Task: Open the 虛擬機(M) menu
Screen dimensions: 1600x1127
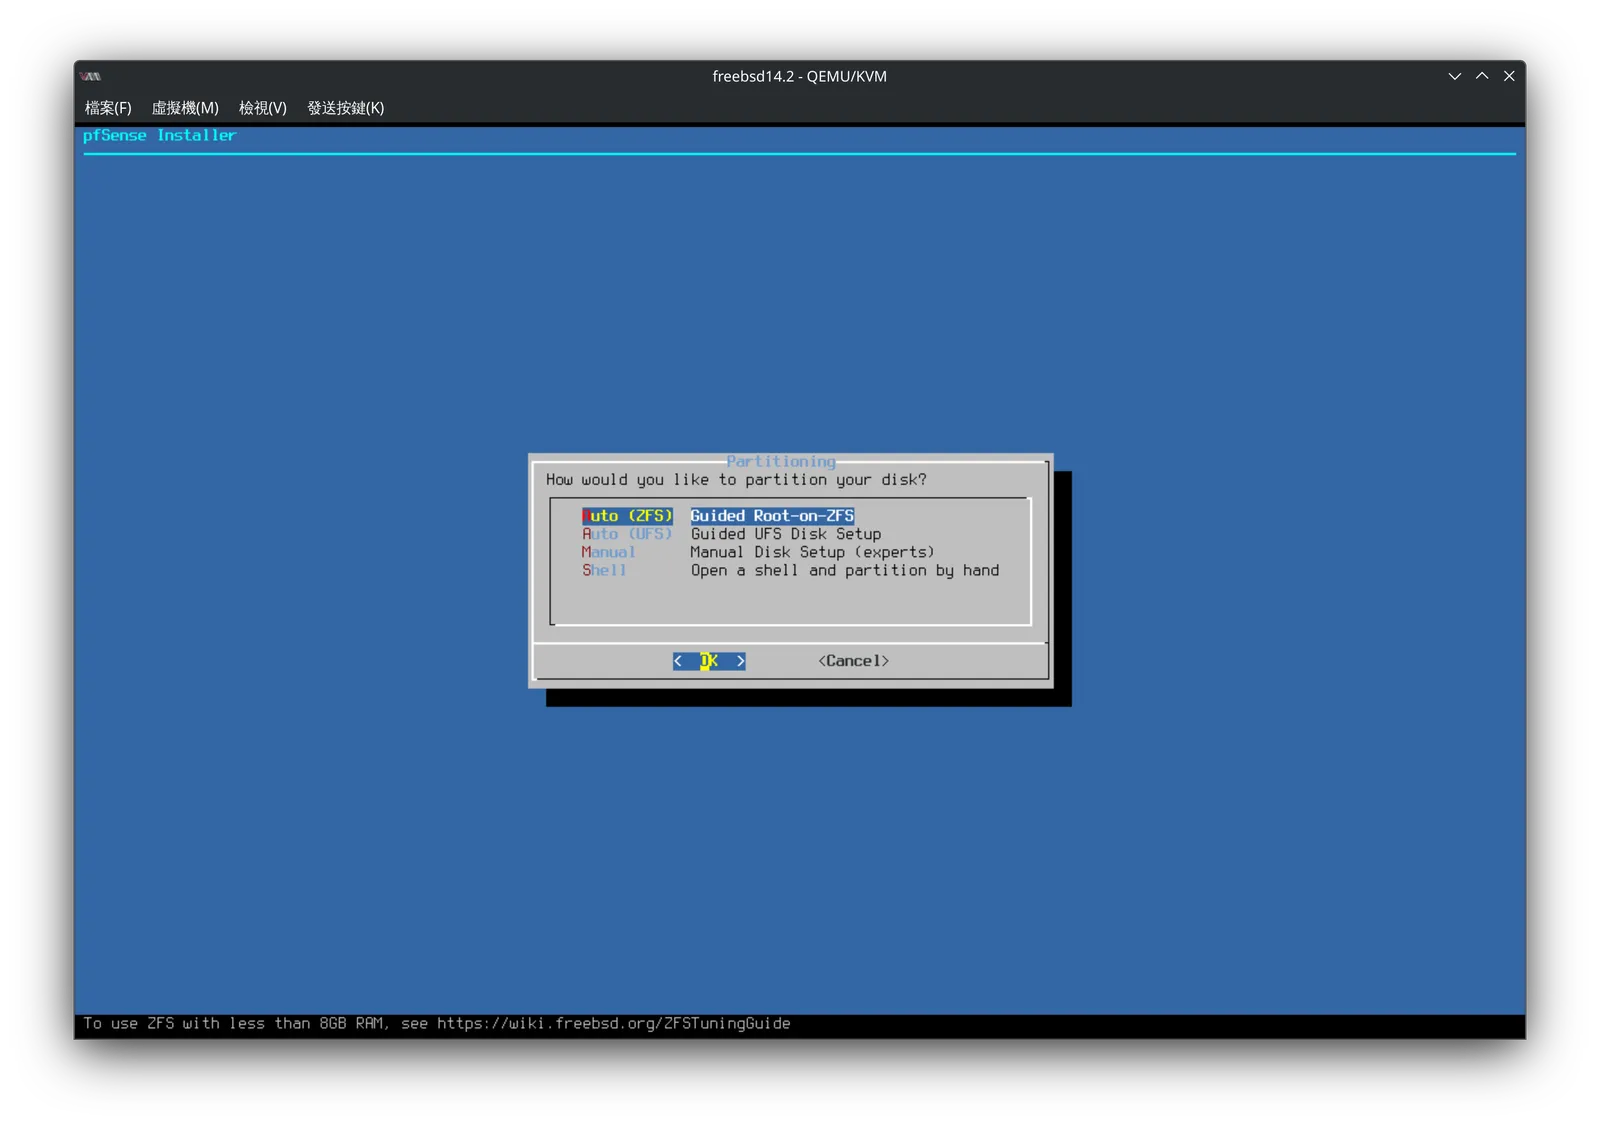Action: [x=185, y=108]
